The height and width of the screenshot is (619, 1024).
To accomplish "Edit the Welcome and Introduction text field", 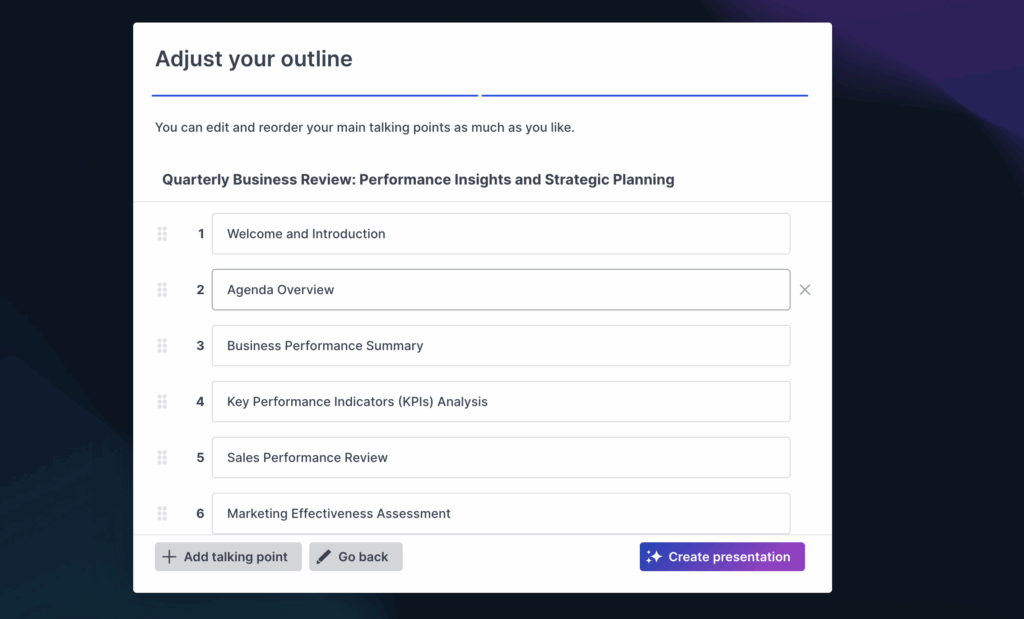I will (500, 234).
